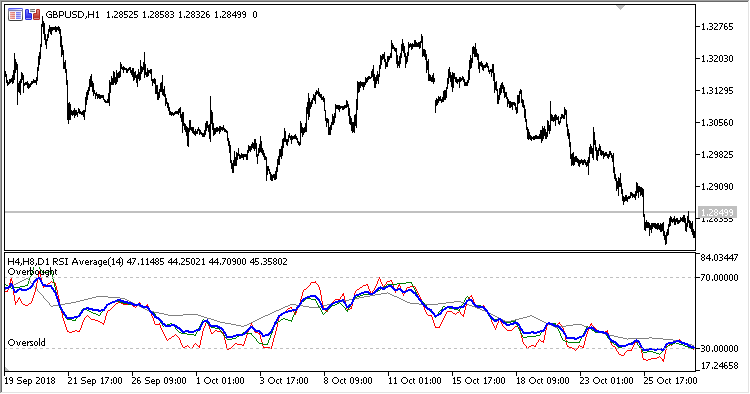
Task: Click the 1.29825 price scale label
Action: (x=717, y=155)
